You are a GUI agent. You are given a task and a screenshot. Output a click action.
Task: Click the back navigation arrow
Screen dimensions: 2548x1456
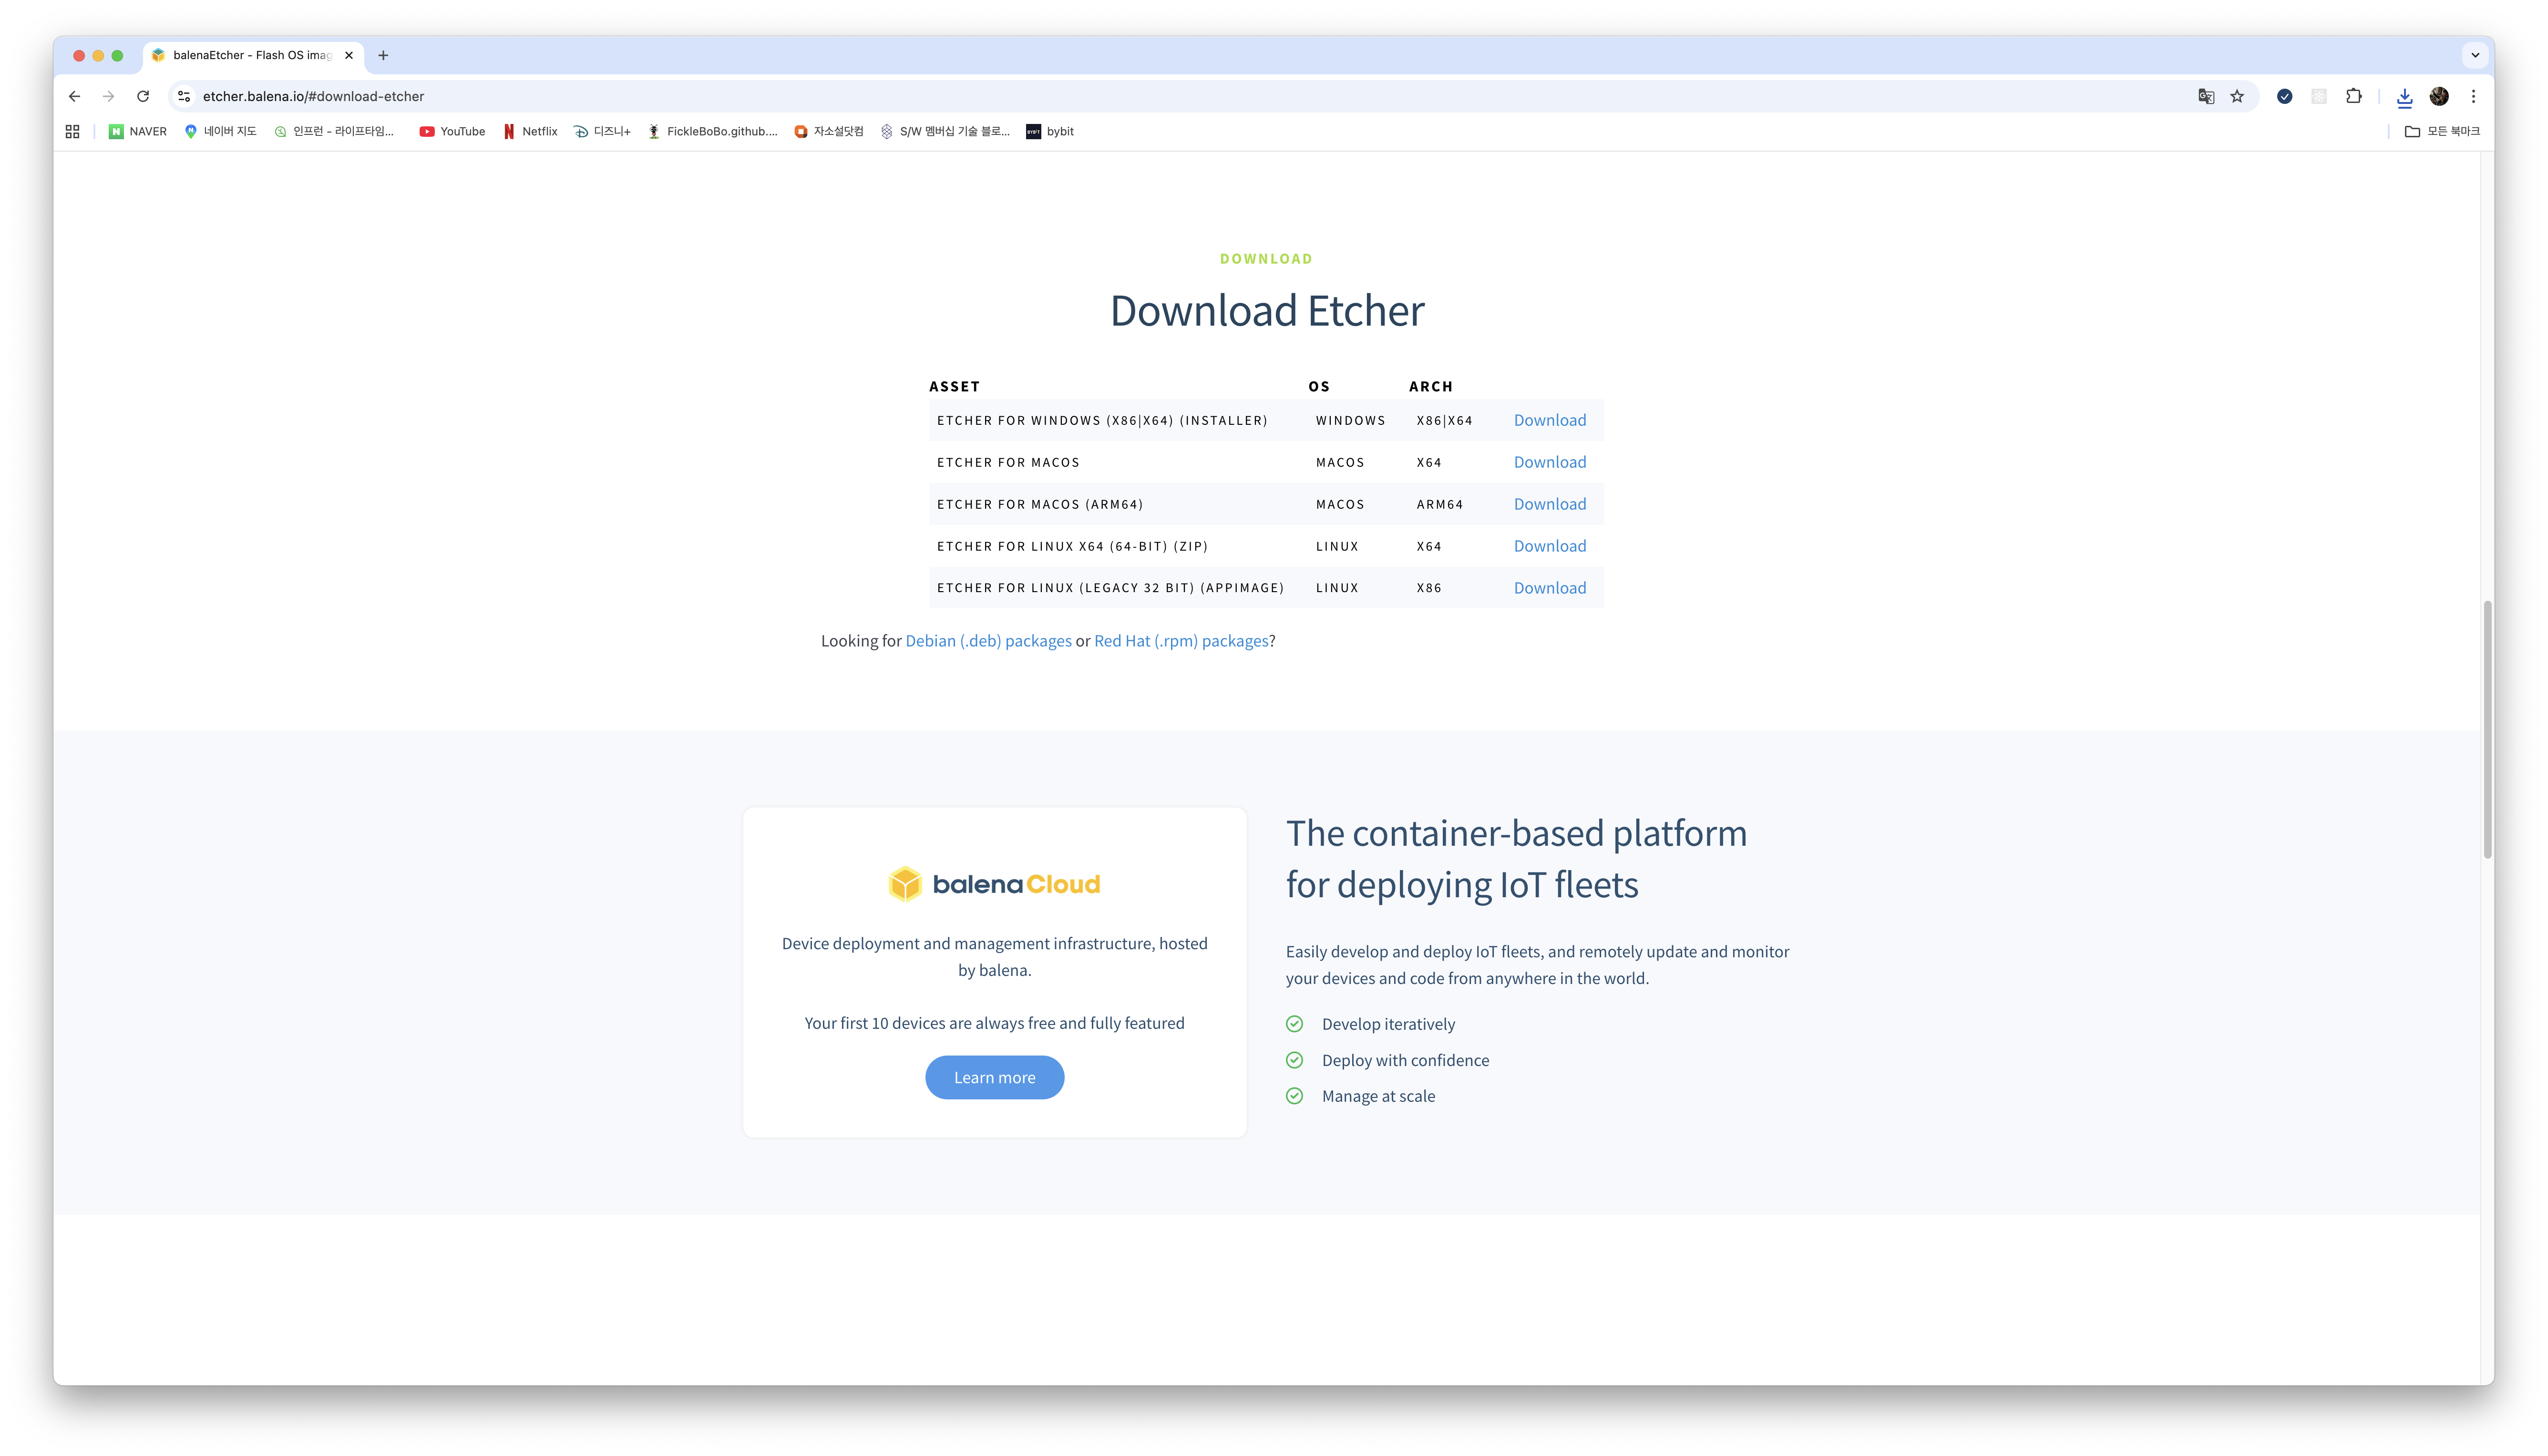coord(74,96)
